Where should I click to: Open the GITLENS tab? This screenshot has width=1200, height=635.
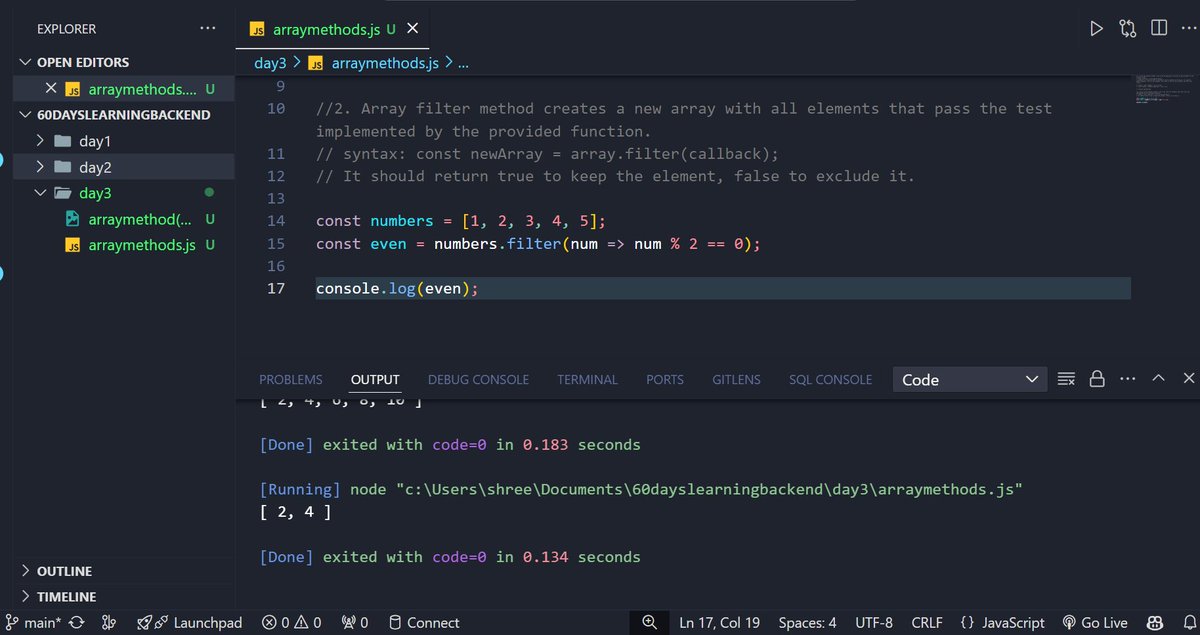(x=736, y=380)
